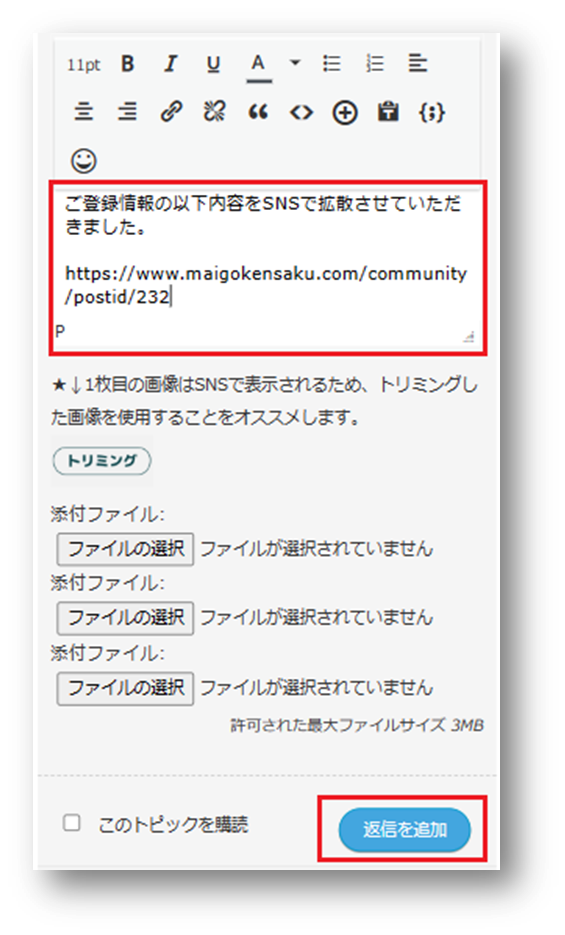This screenshot has width=565, height=935.
Task: Open the text color dropdown arrow
Action: (294, 62)
